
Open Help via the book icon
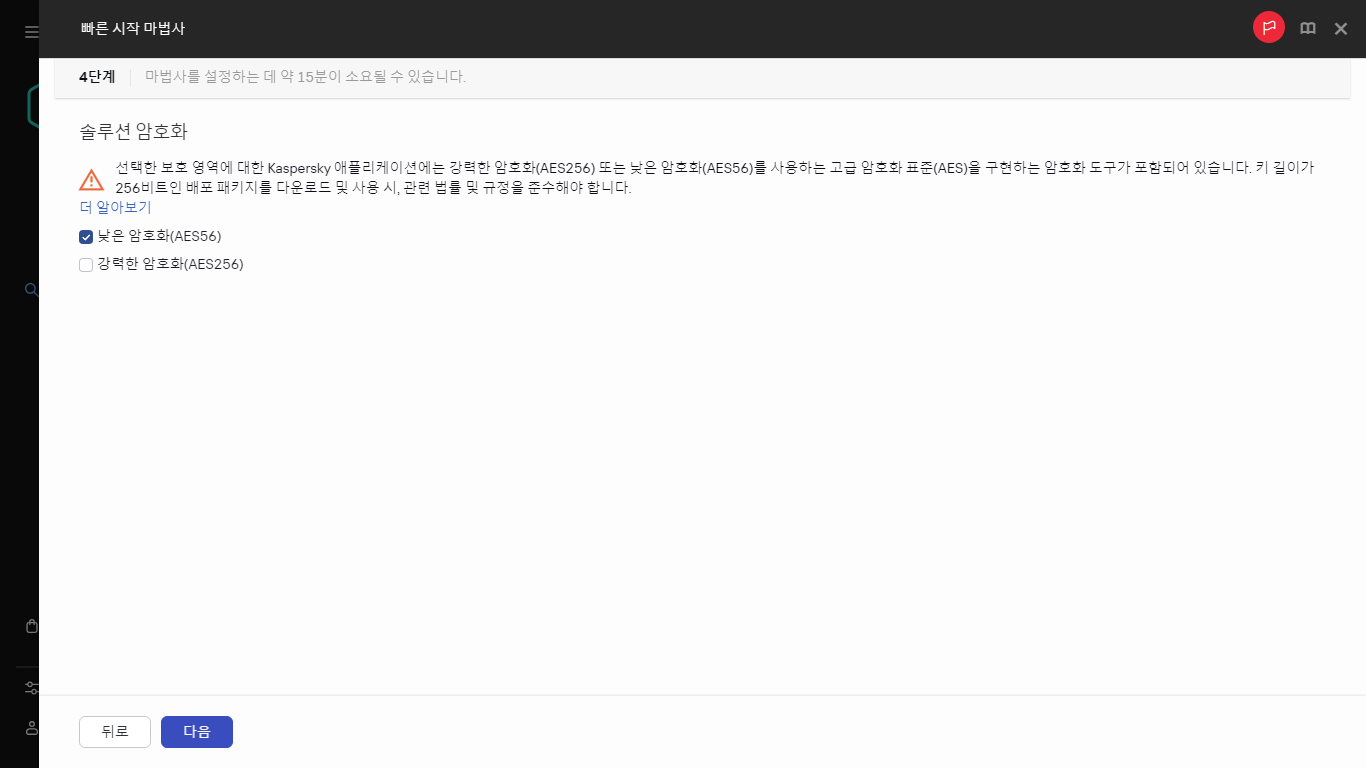(x=1307, y=28)
